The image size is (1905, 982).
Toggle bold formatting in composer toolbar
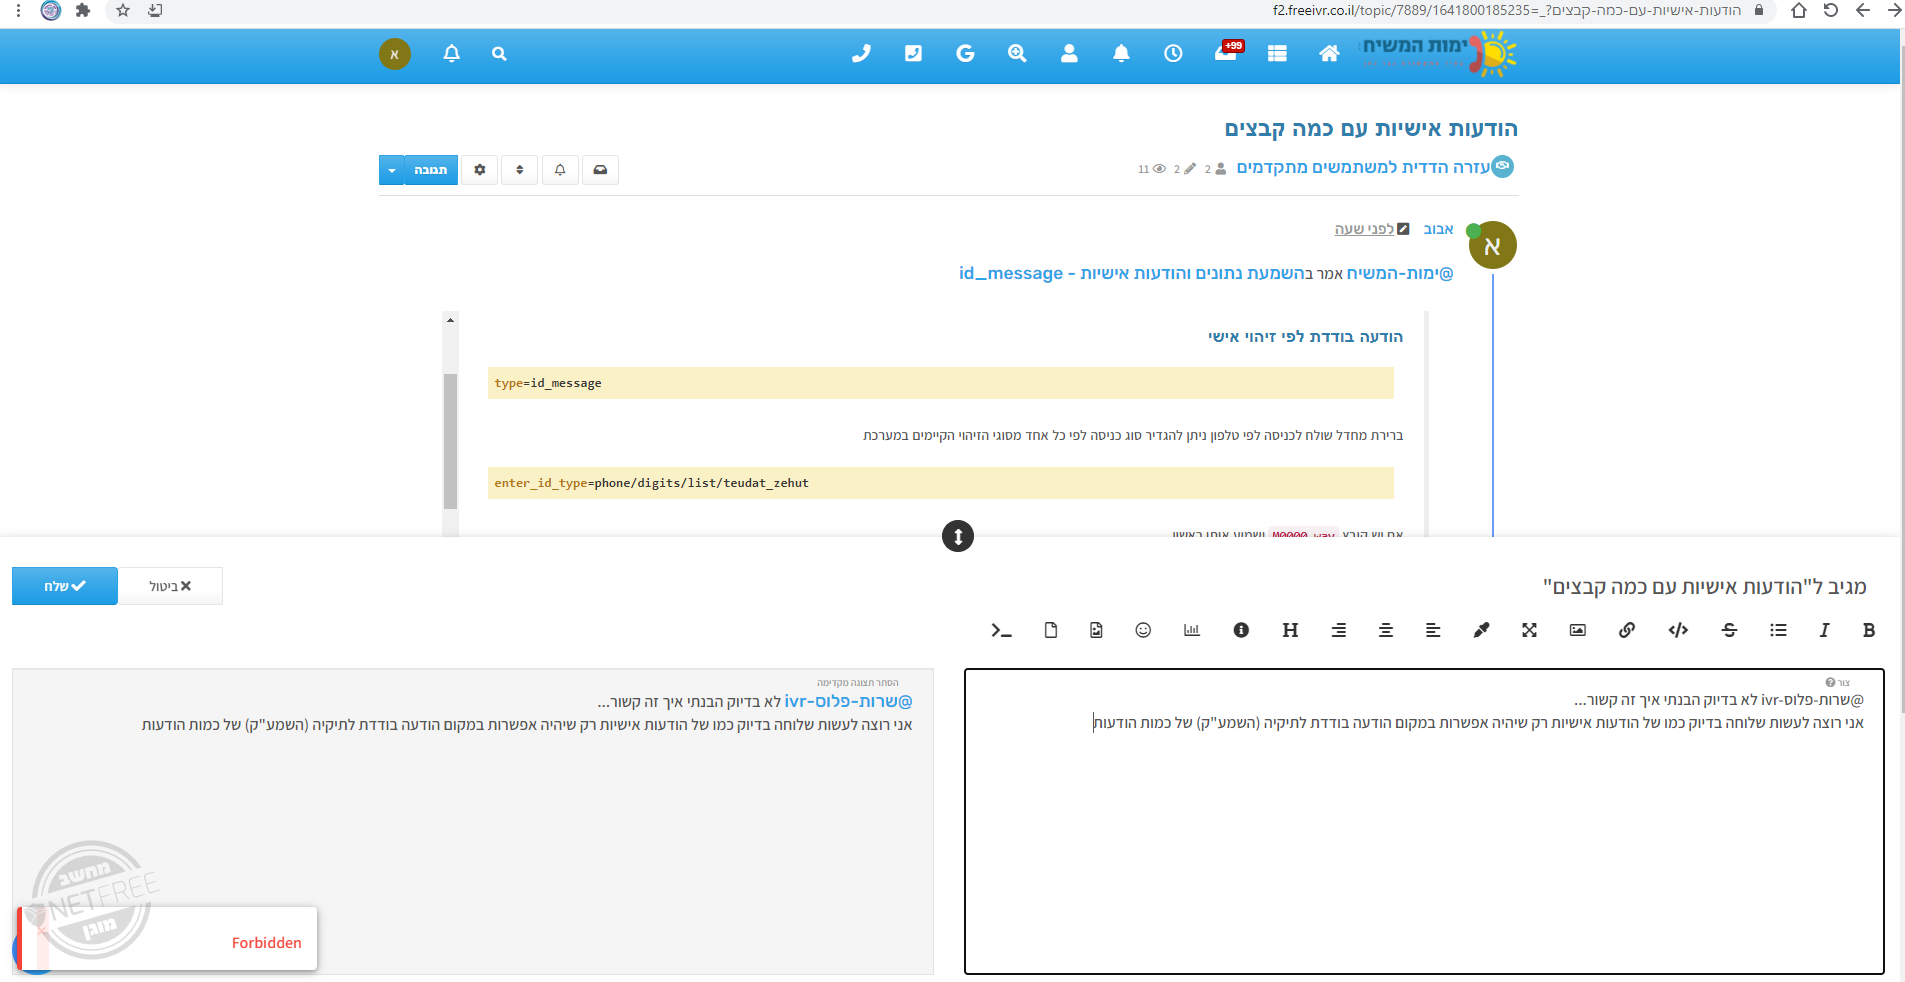click(x=1868, y=630)
